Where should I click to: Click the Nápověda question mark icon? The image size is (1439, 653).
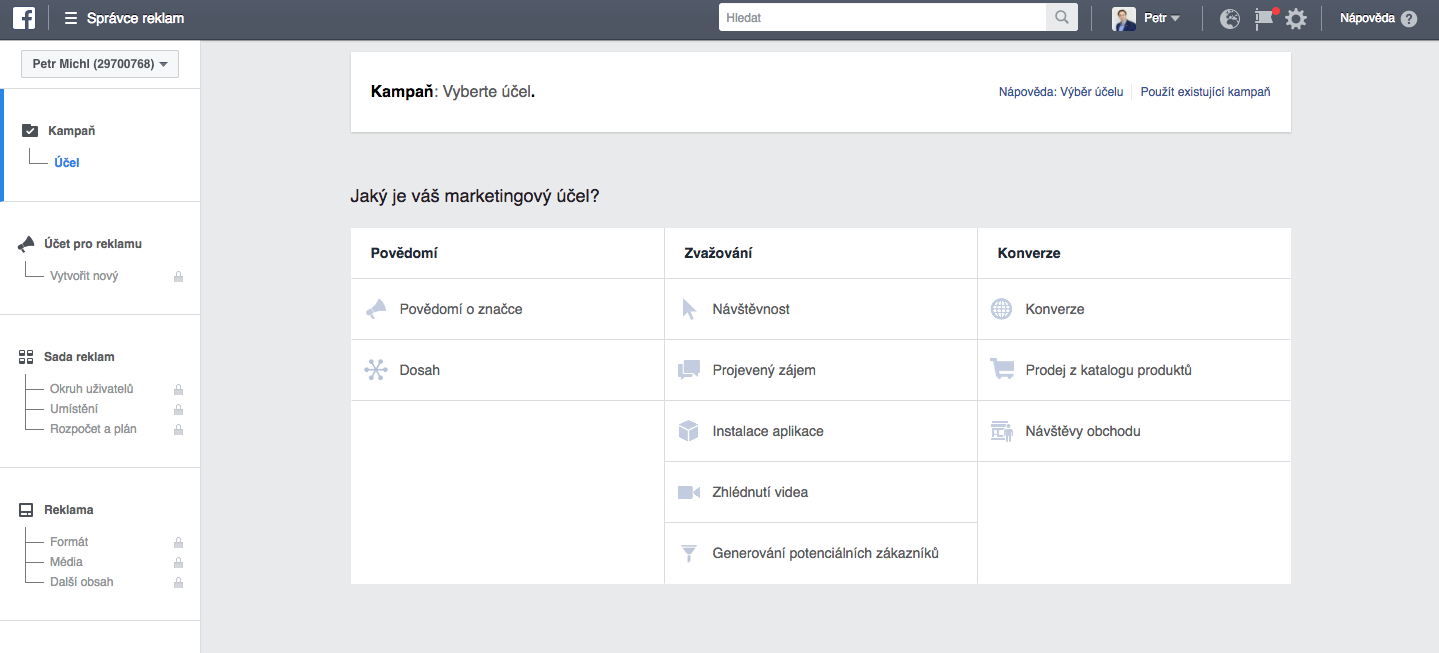pyautogui.click(x=1409, y=18)
